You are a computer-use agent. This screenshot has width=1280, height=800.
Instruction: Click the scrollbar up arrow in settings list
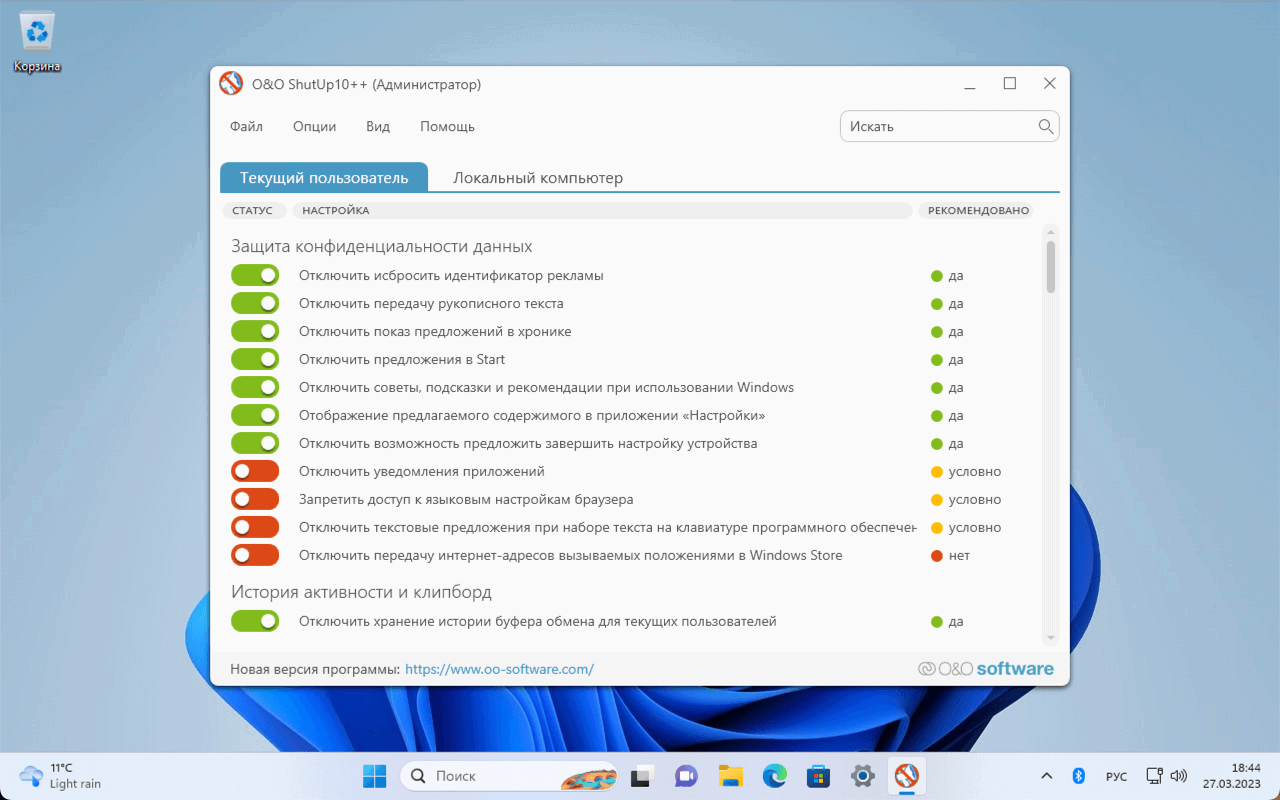(x=1050, y=232)
